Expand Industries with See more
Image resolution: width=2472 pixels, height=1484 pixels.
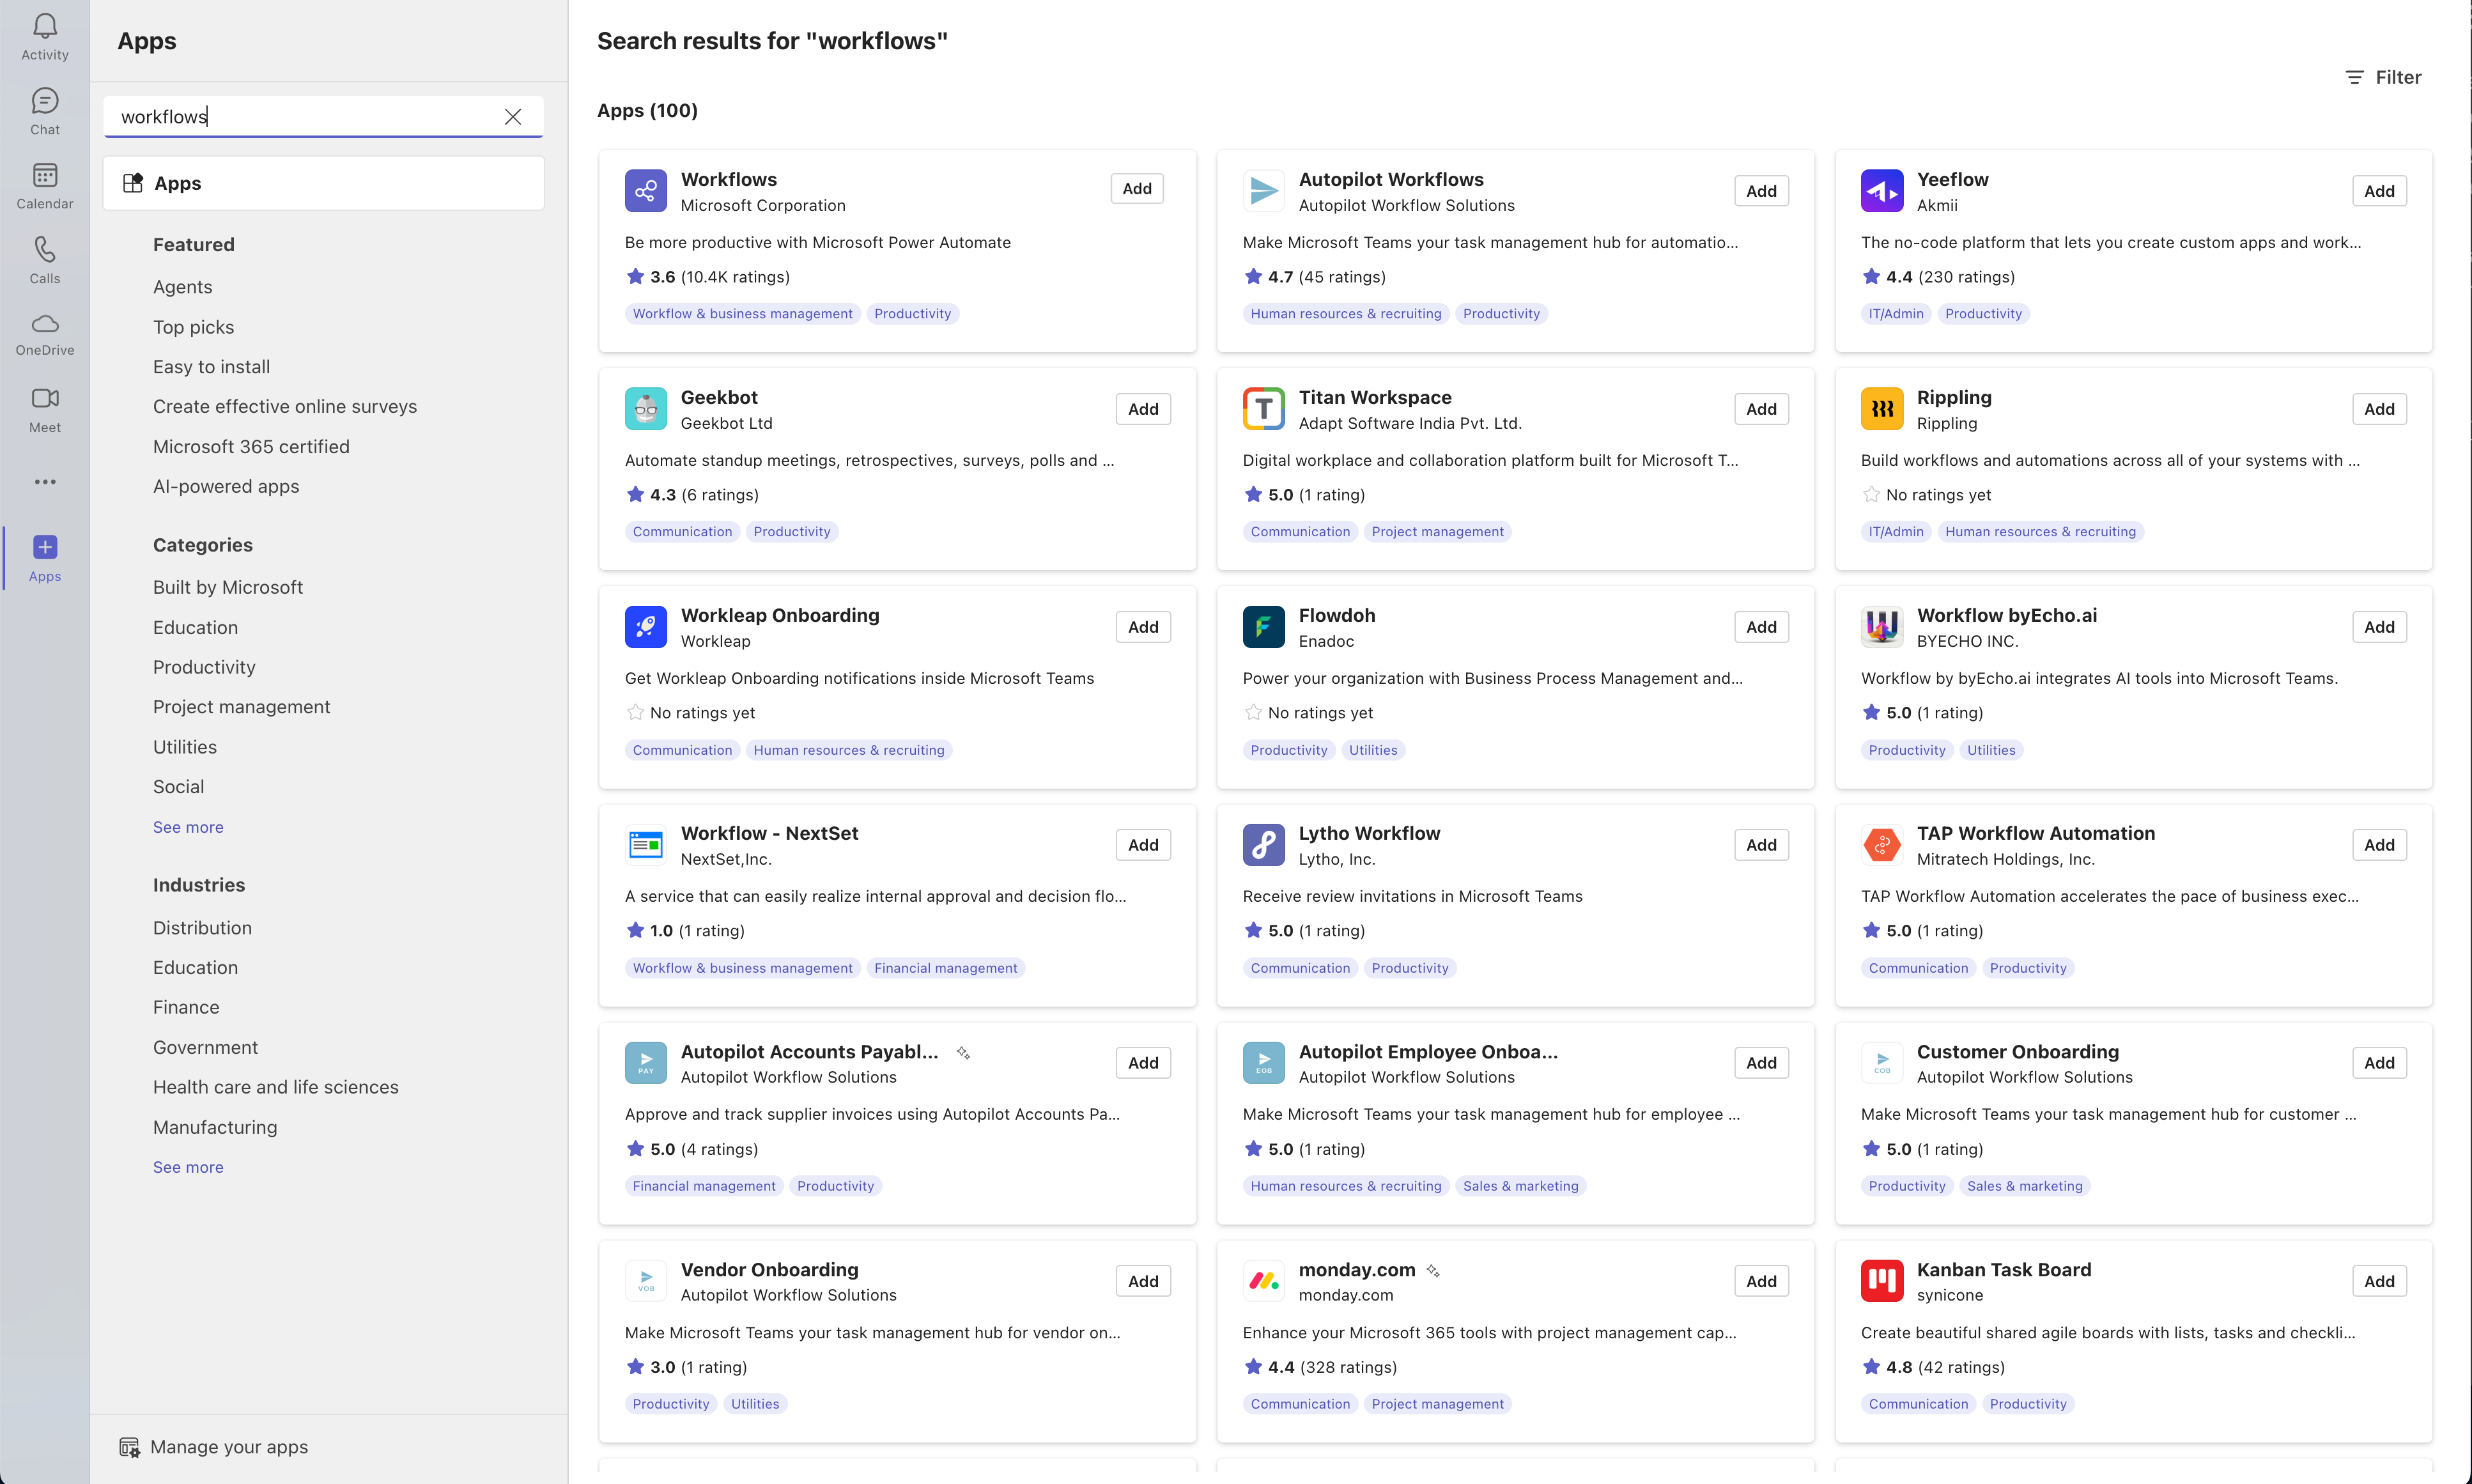188,1167
